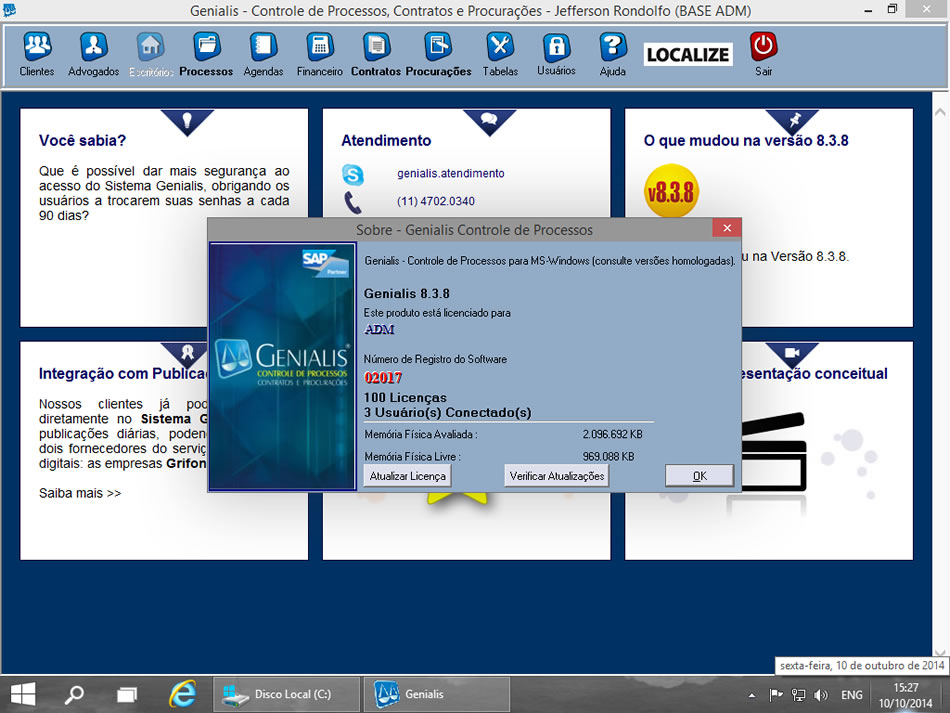This screenshot has width=950, height=713.
Task: Click the ENG language indicator
Action: click(x=851, y=695)
